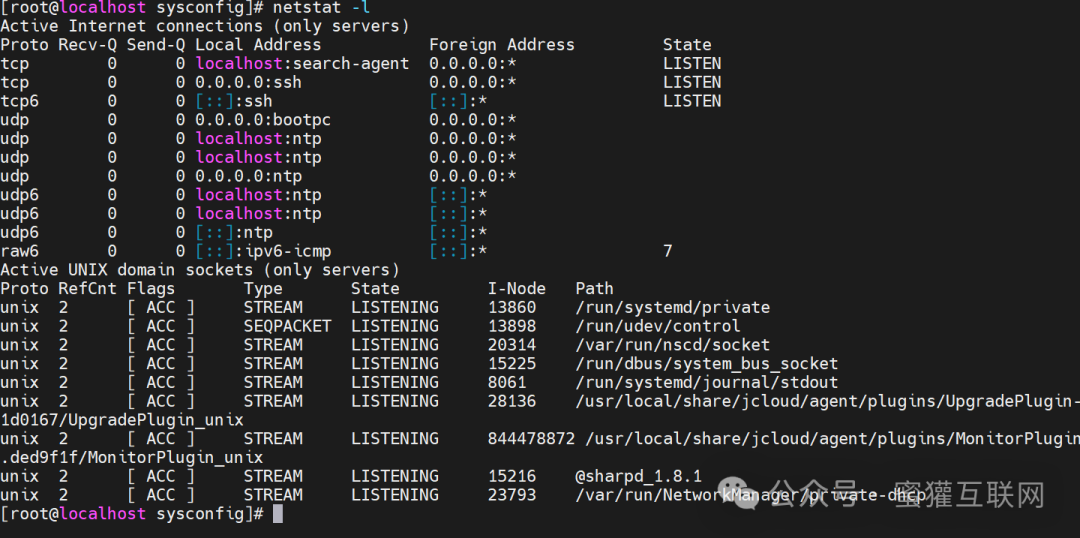Viewport: 1080px width, 538px height.
Task: Click LISTEN state of the search-agent row
Action: tap(692, 64)
